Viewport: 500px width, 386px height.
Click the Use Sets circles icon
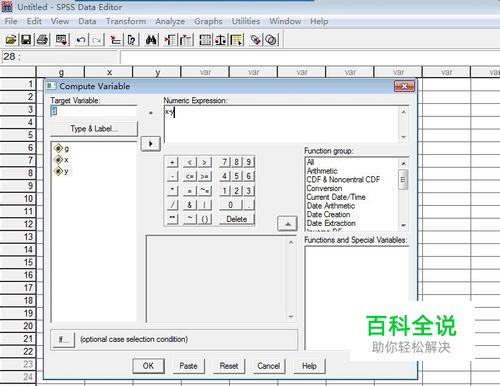coord(271,40)
